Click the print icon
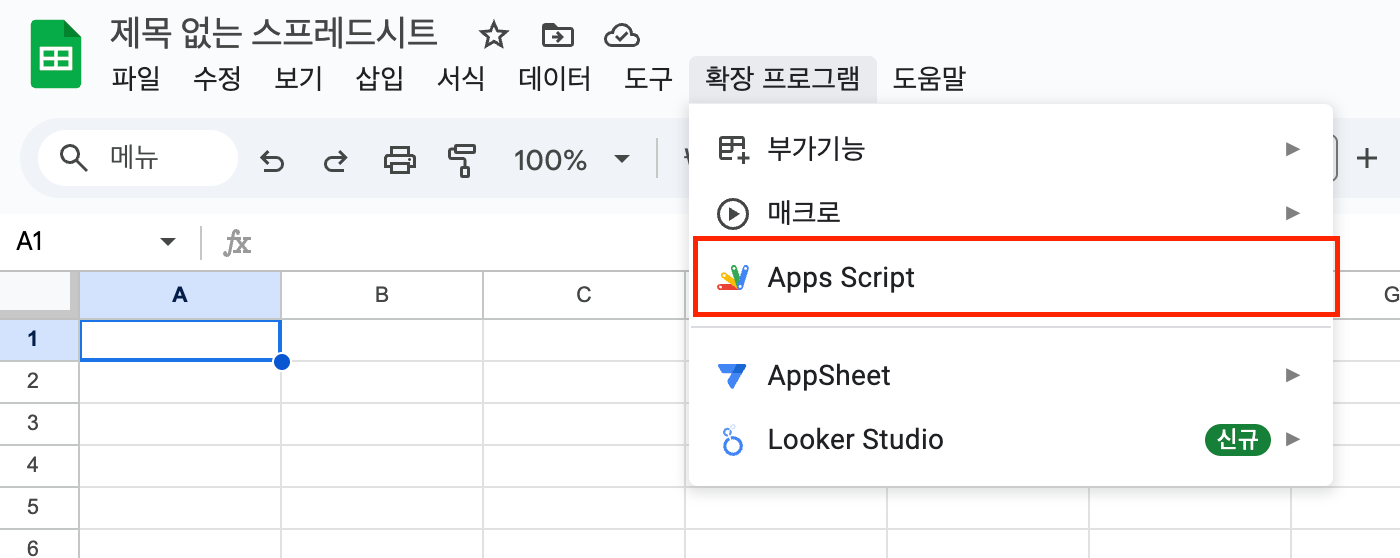1400x558 pixels. click(399, 160)
